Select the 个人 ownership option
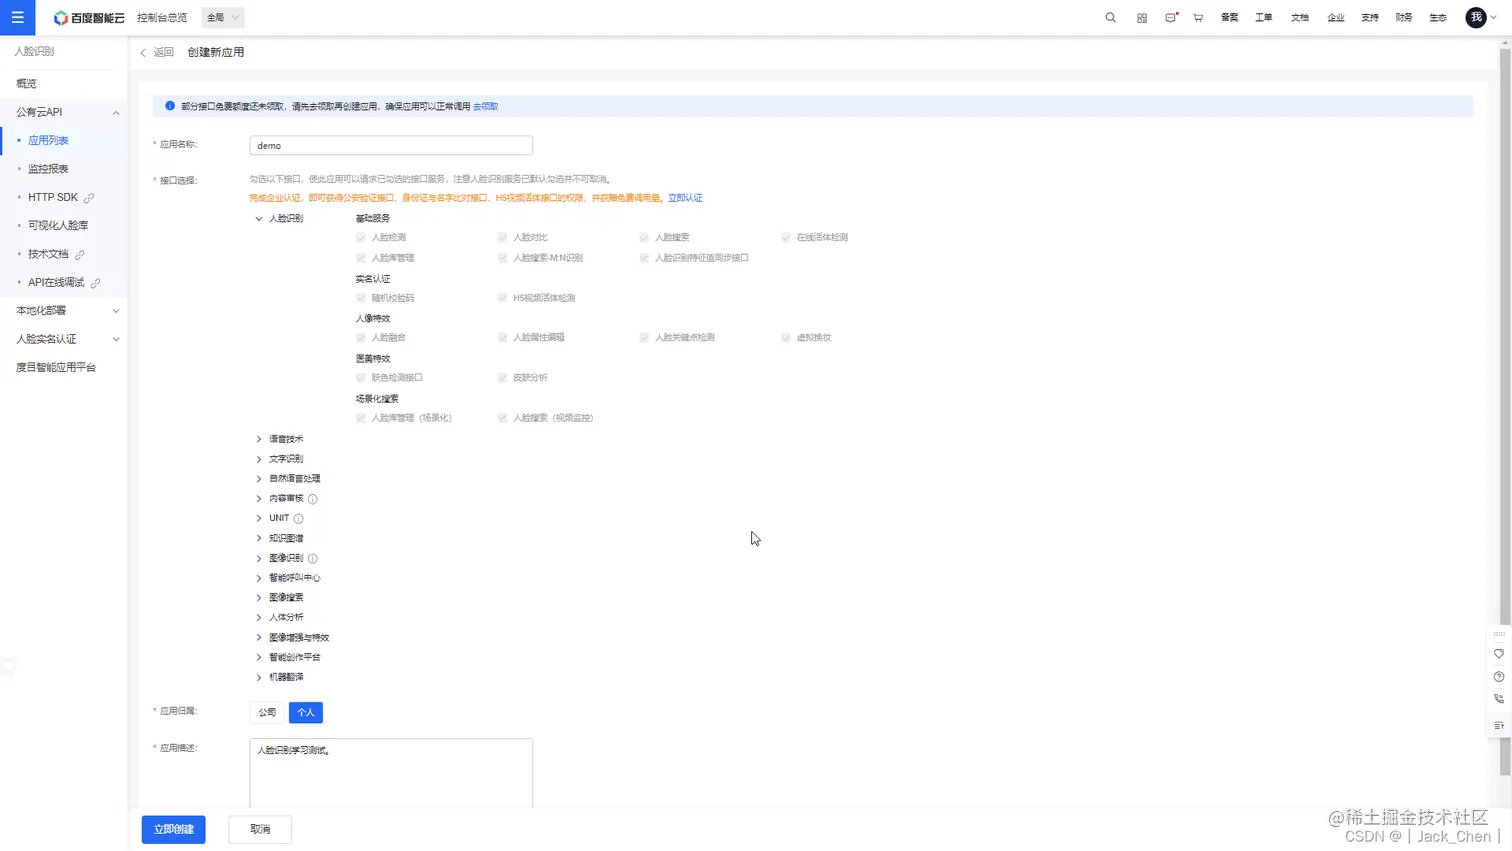 306,713
